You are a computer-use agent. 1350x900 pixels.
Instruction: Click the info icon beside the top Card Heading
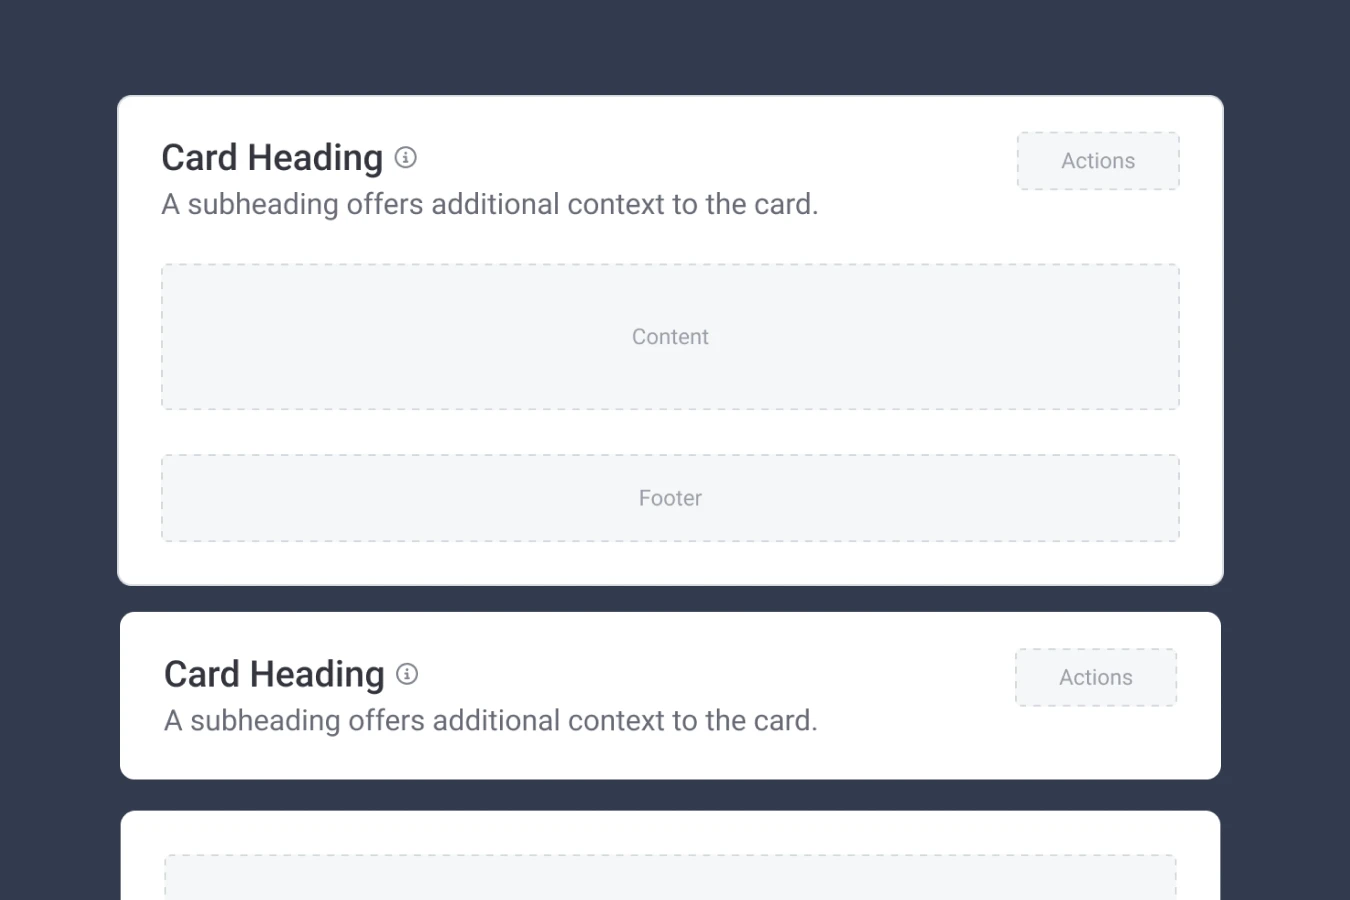405,157
